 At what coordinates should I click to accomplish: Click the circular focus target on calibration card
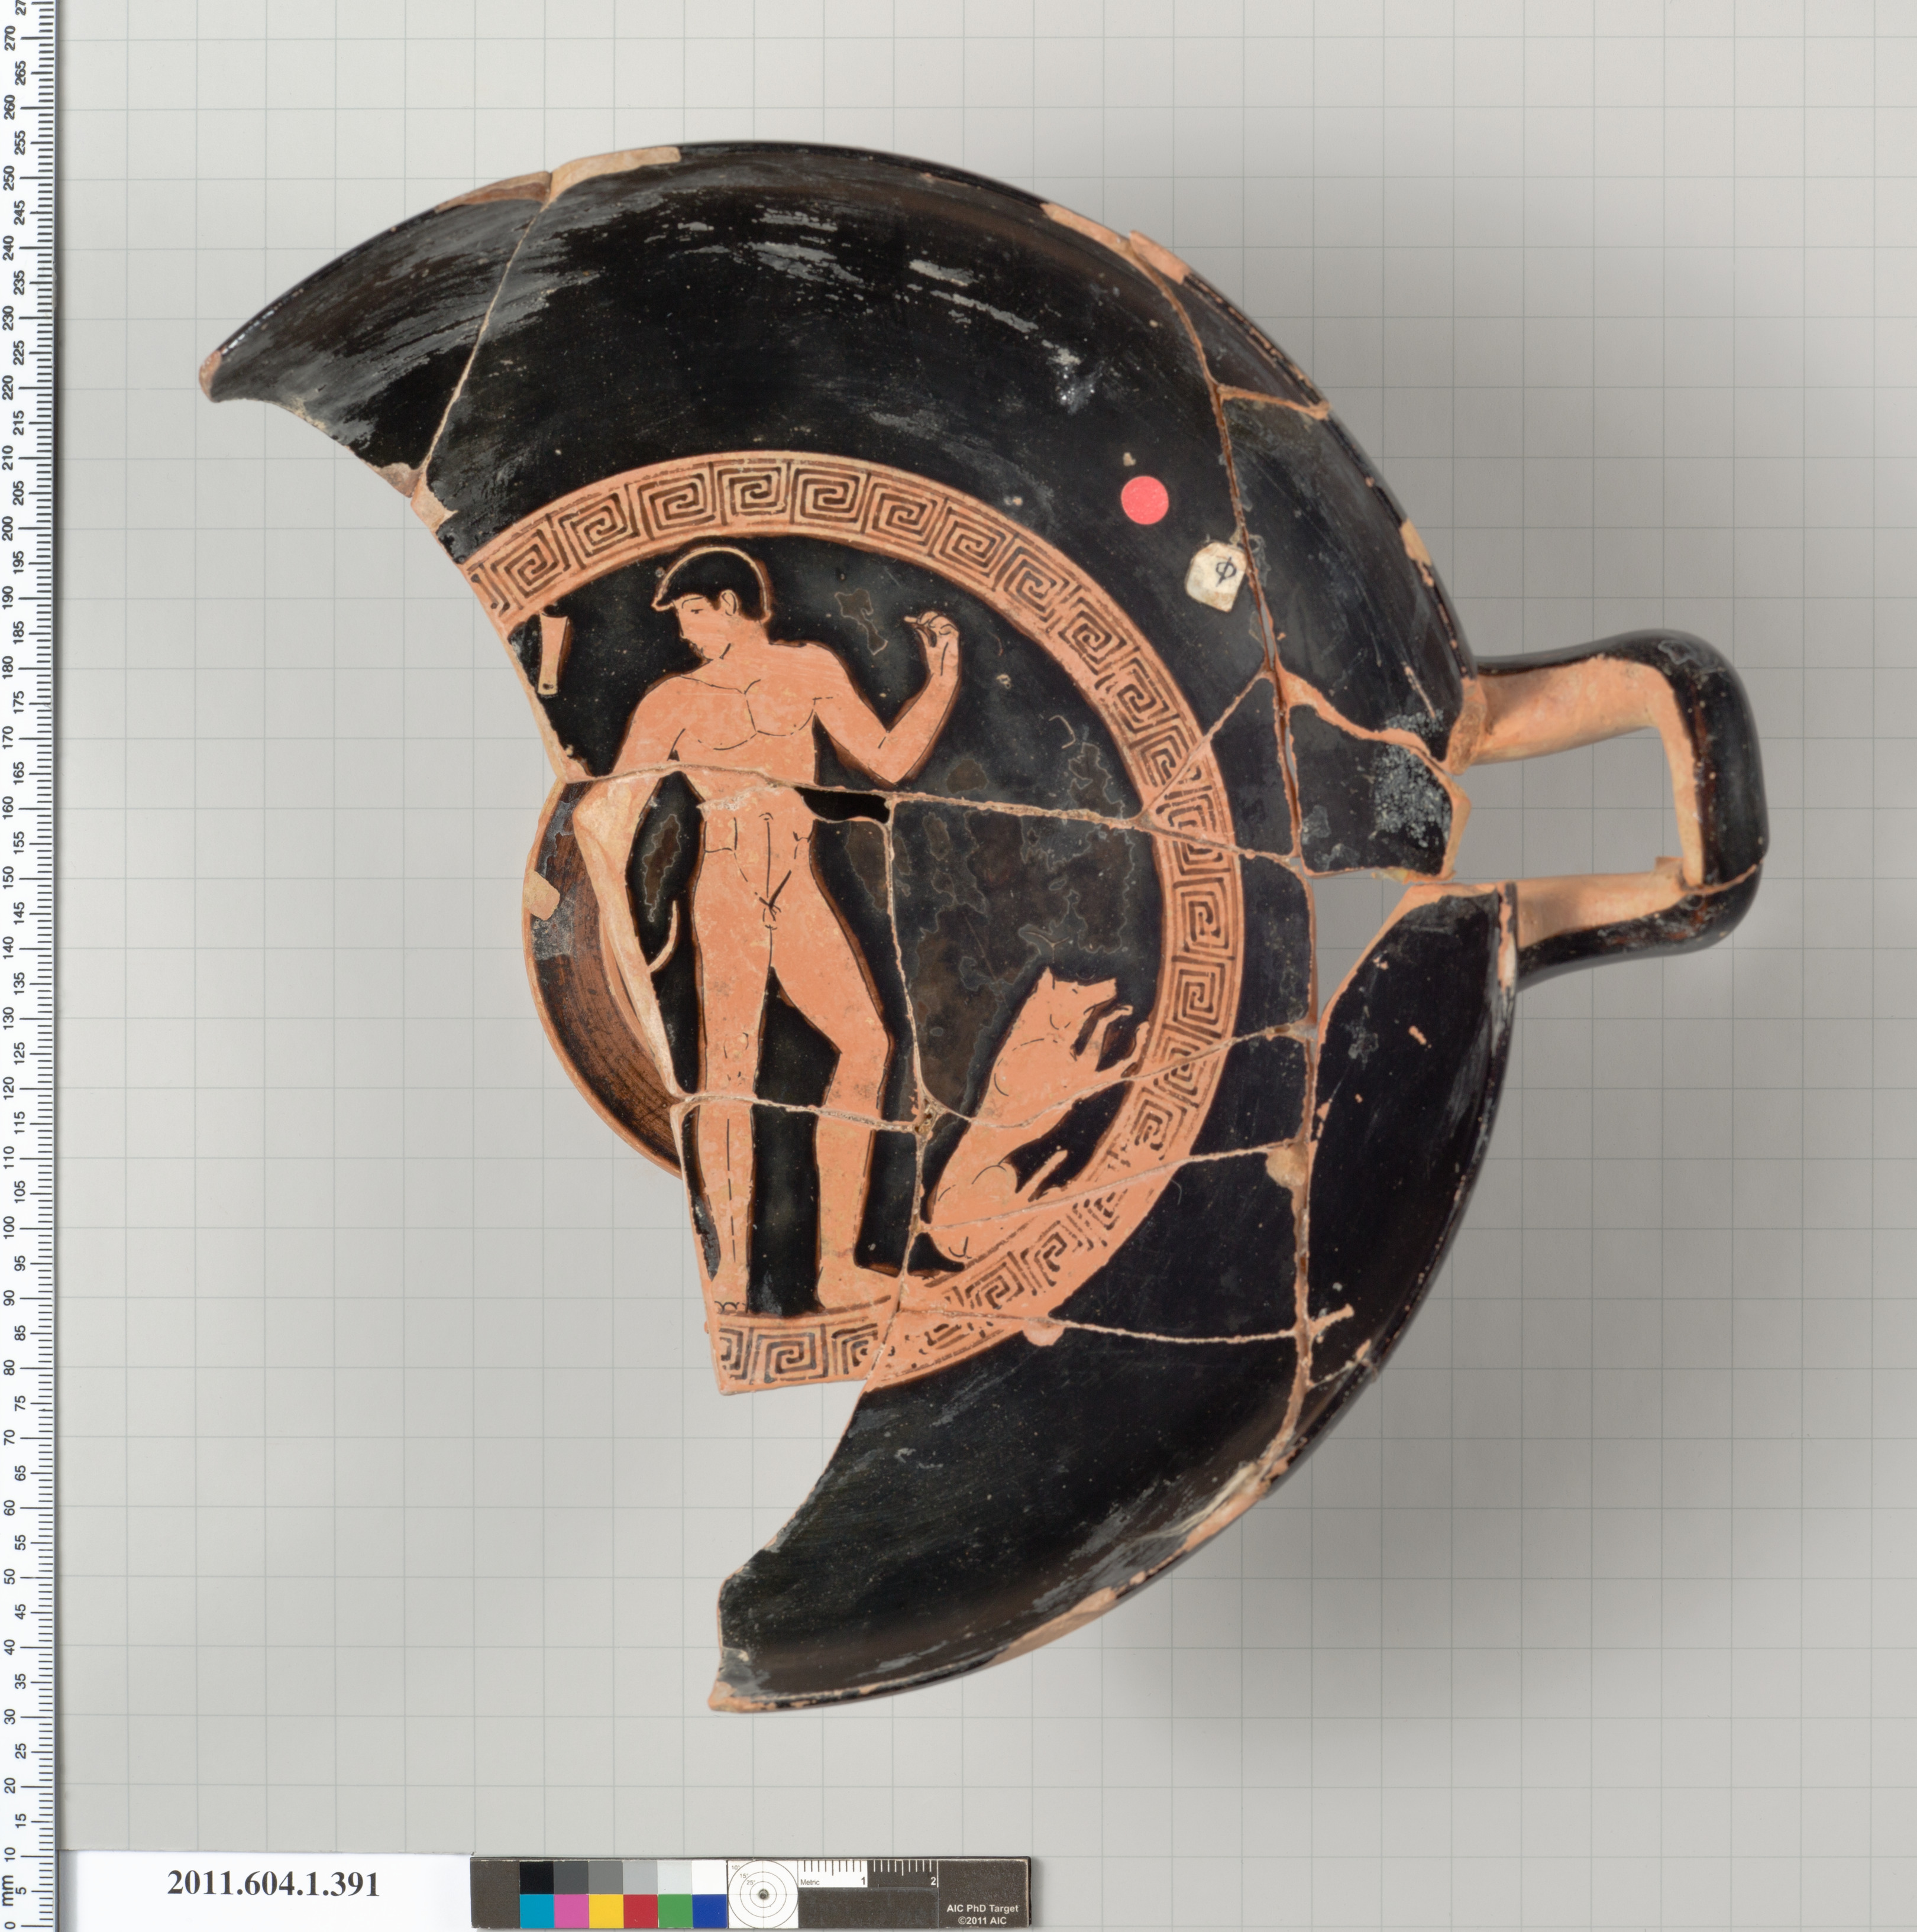(764, 1894)
